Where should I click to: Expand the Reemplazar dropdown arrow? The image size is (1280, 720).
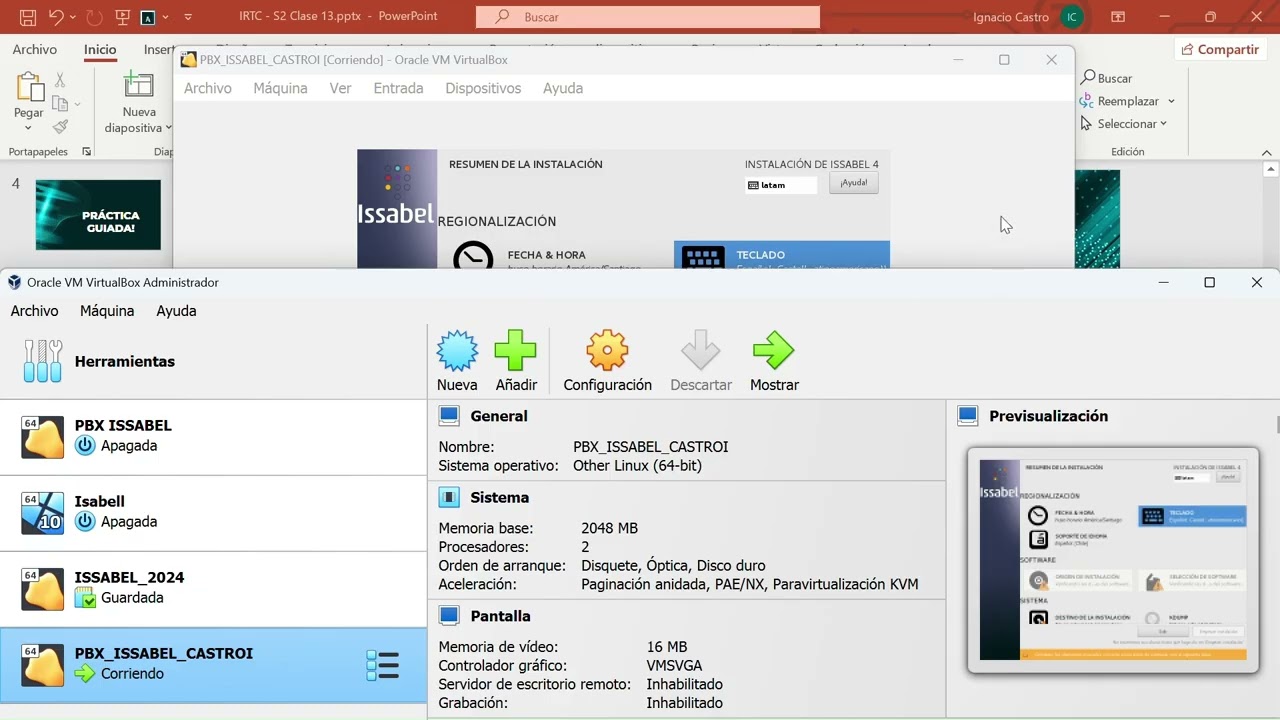(x=1171, y=101)
